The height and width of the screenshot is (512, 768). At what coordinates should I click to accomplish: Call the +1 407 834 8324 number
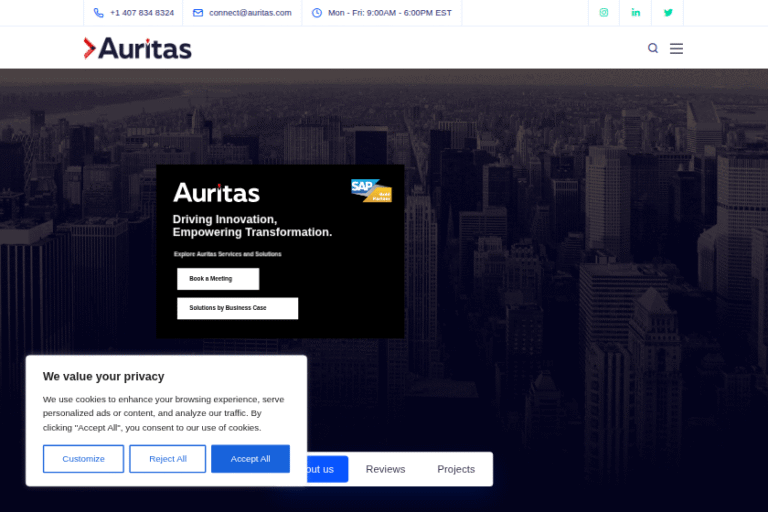141,13
